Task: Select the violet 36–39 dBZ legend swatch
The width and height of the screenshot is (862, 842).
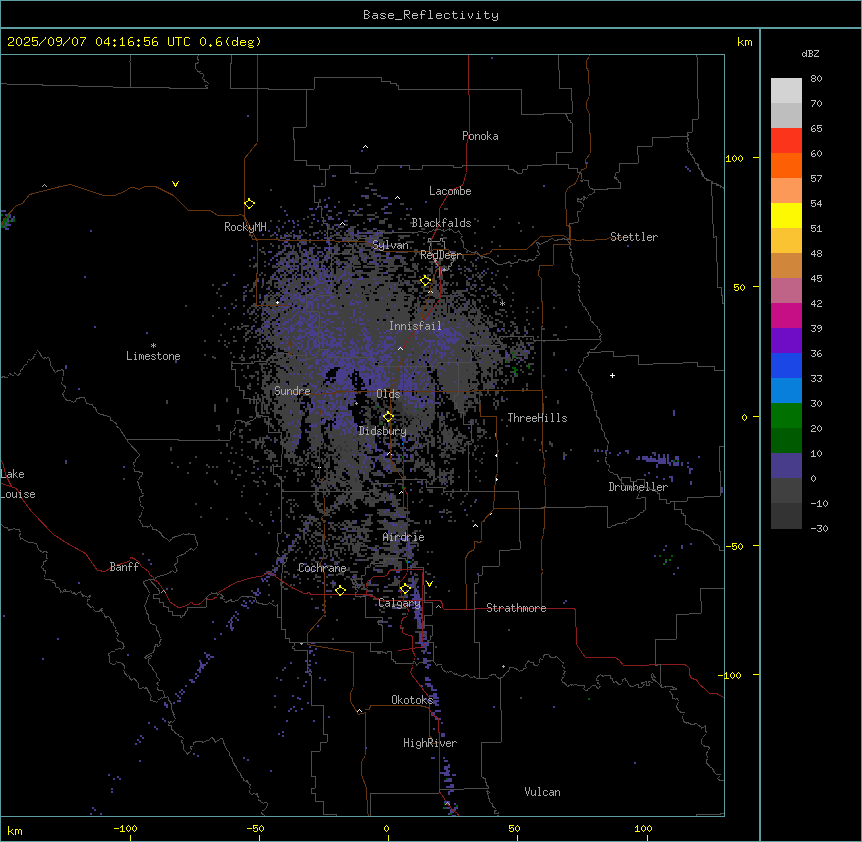Action: coord(786,341)
